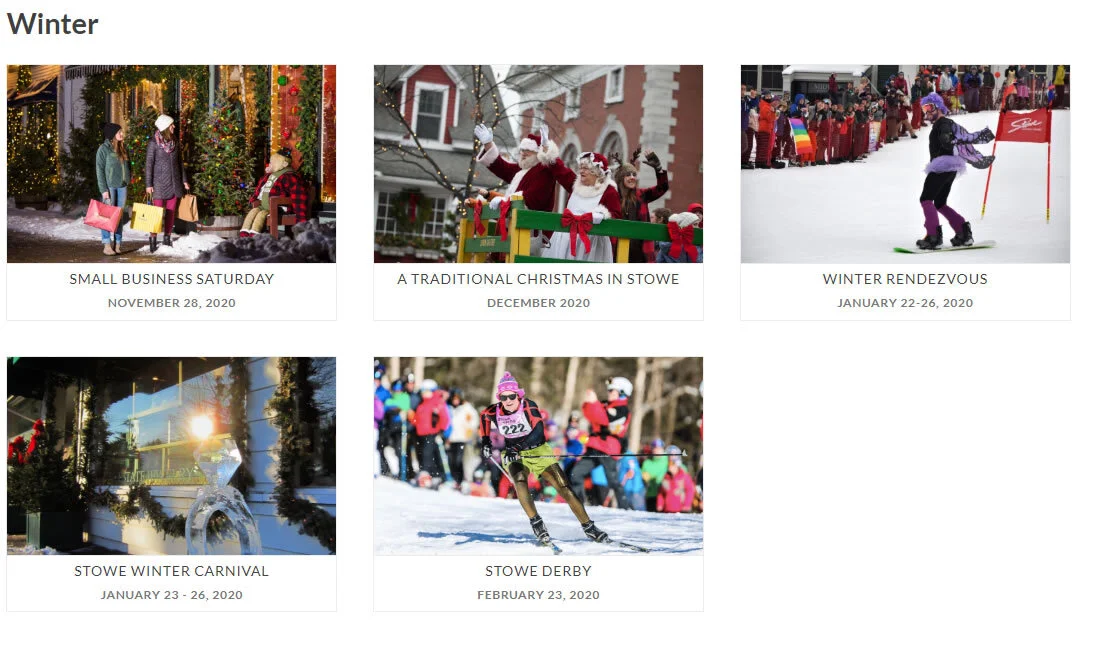1097x646 pixels.
Task: Click the pink shopping bag in first photo
Action: click(103, 216)
